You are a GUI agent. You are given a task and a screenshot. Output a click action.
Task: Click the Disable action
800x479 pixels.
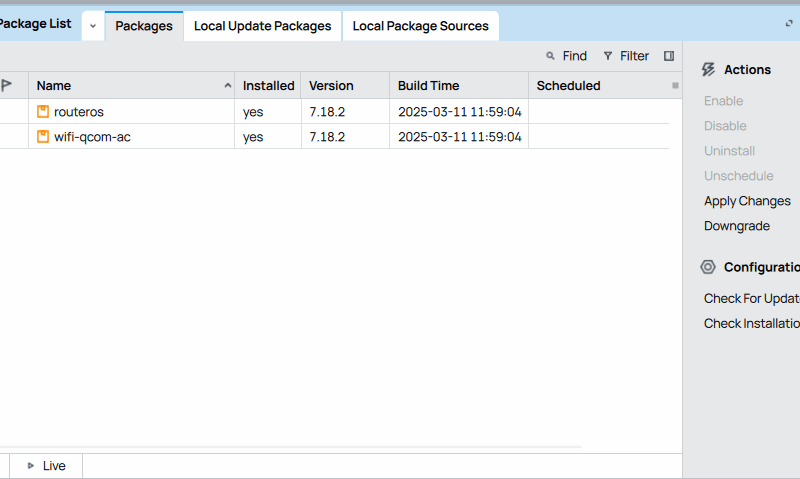pos(725,126)
